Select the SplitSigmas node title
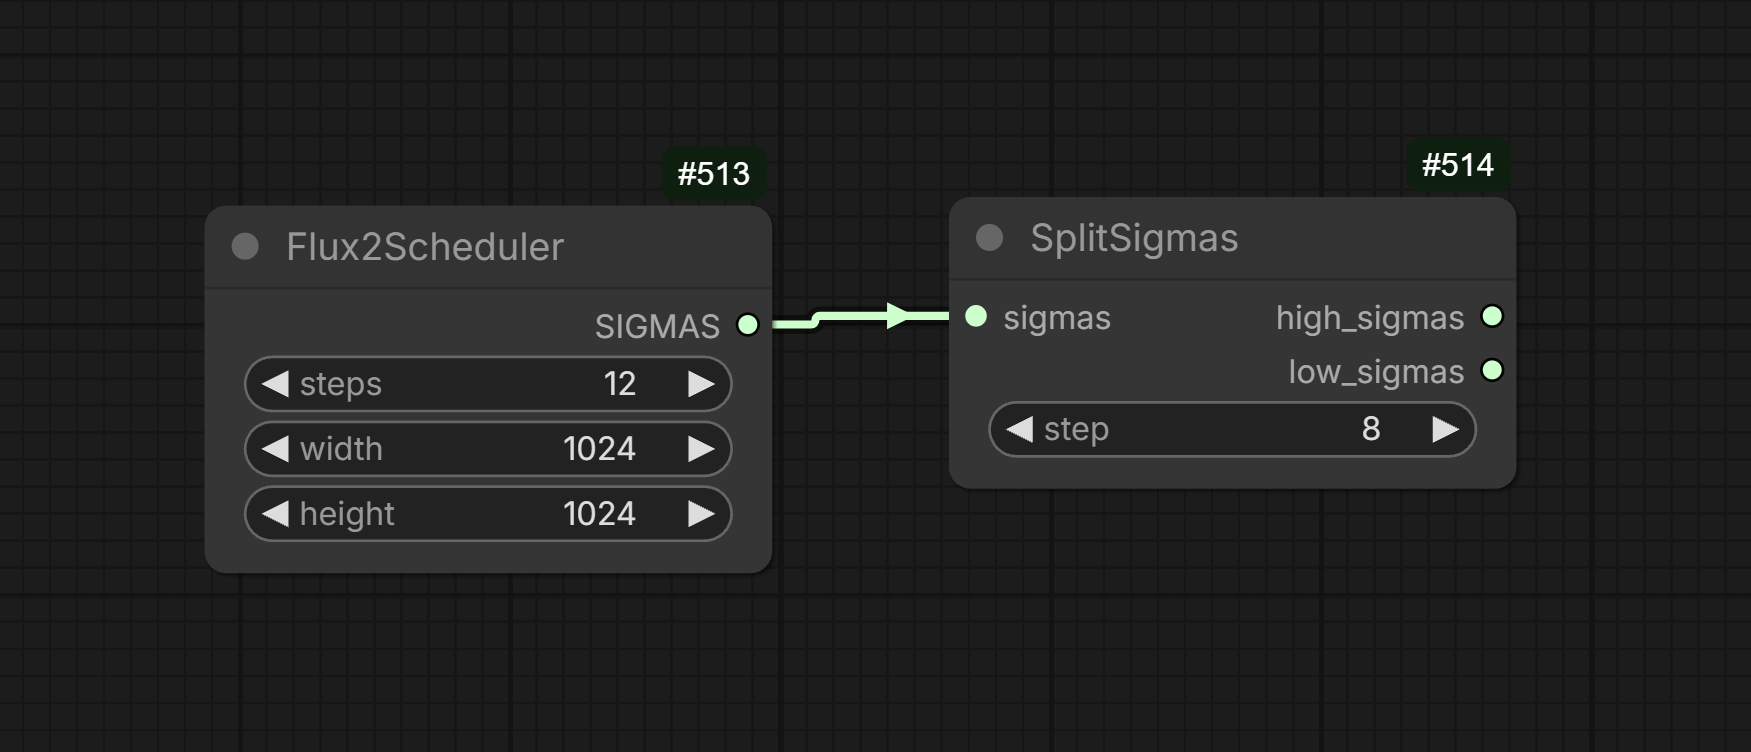Screen dimensions: 1751x752 tap(1134, 238)
